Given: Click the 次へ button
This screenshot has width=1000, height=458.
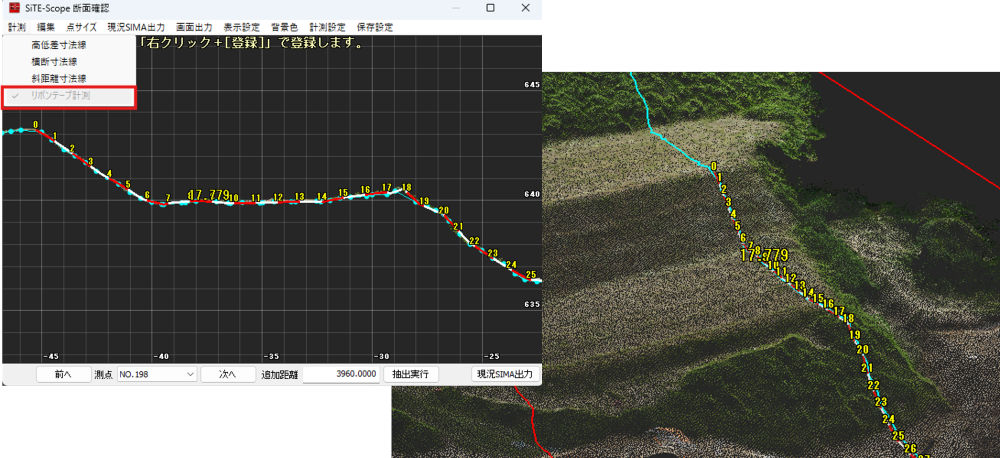Looking at the screenshot, I should coord(227,374).
